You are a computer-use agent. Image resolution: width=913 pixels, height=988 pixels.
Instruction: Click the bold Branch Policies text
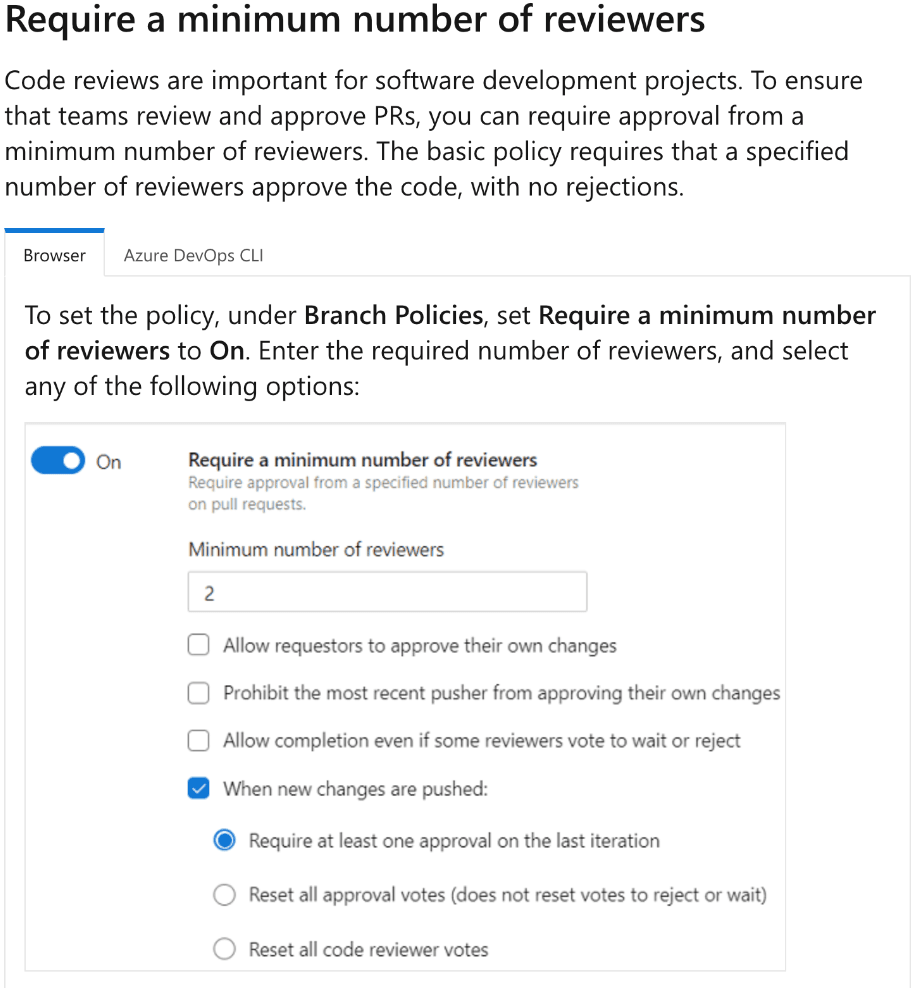point(393,316)
